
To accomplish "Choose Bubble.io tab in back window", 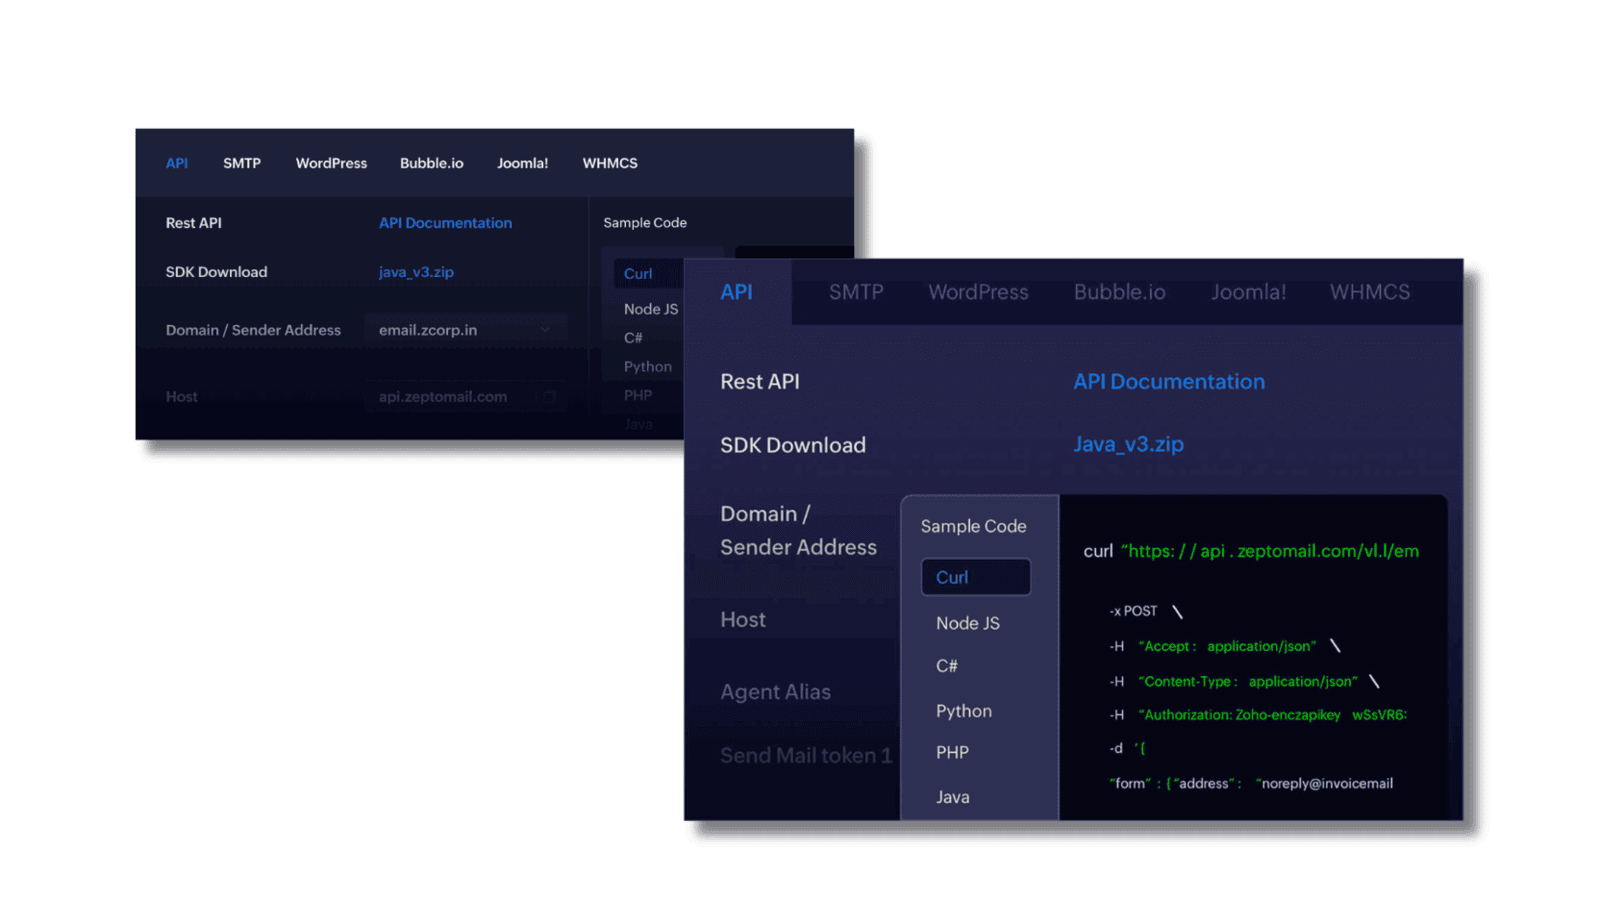I will pos(432,163).
